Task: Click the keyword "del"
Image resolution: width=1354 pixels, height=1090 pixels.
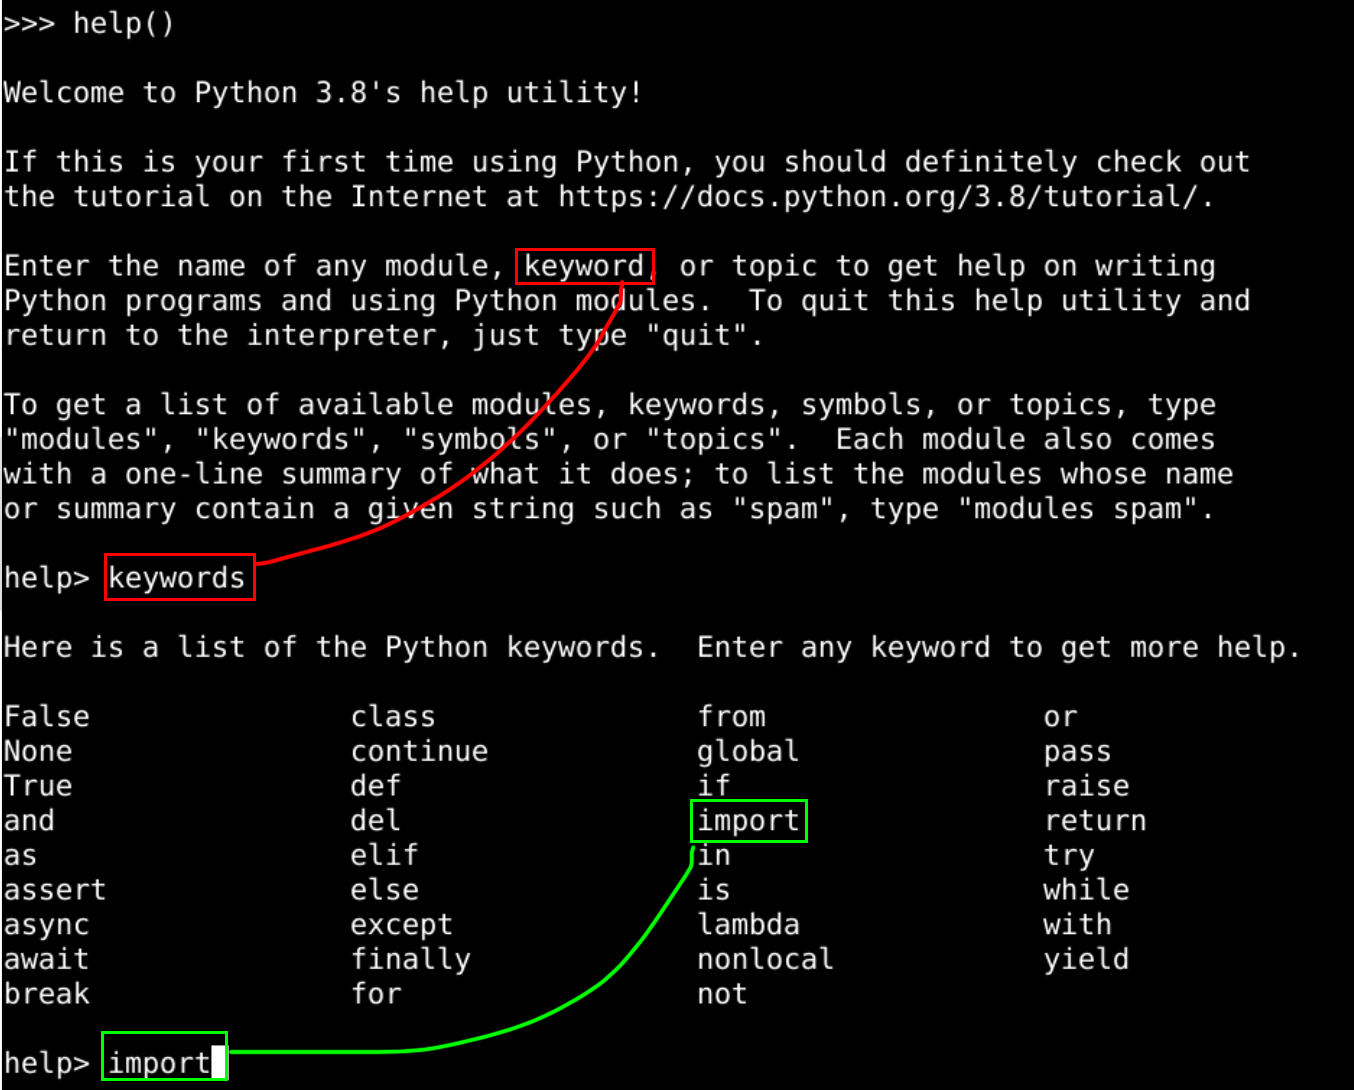Action: pyautogui.click(x=376, y=821)
